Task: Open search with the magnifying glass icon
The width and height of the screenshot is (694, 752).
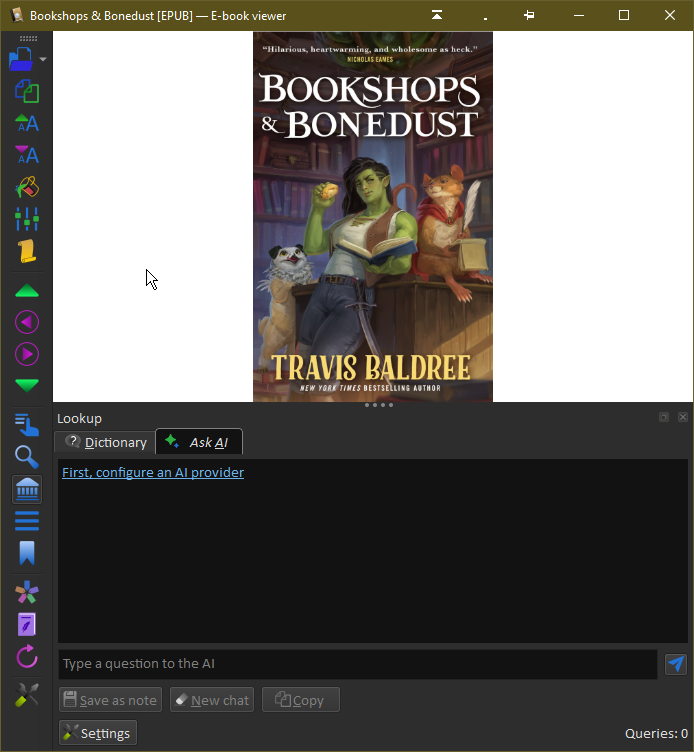Action: pyautogui.click(x=27, y=457)
